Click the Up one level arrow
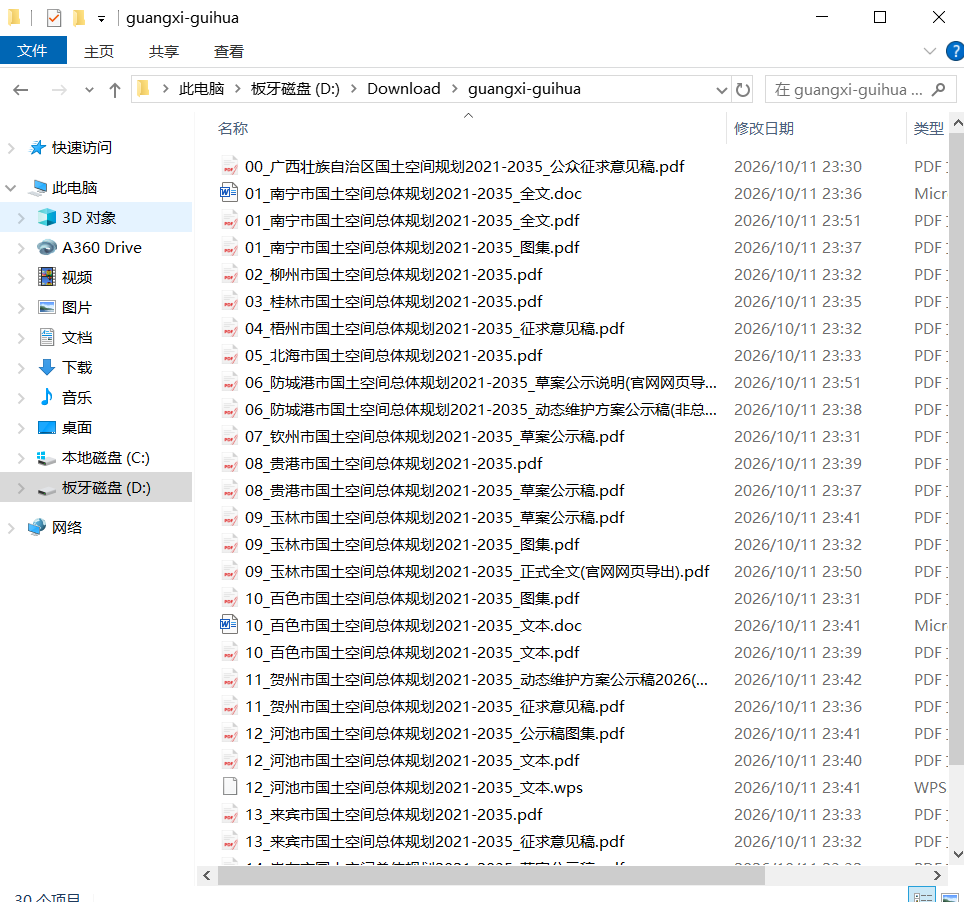The image size is (964, 902). click(x=115, y=90)
